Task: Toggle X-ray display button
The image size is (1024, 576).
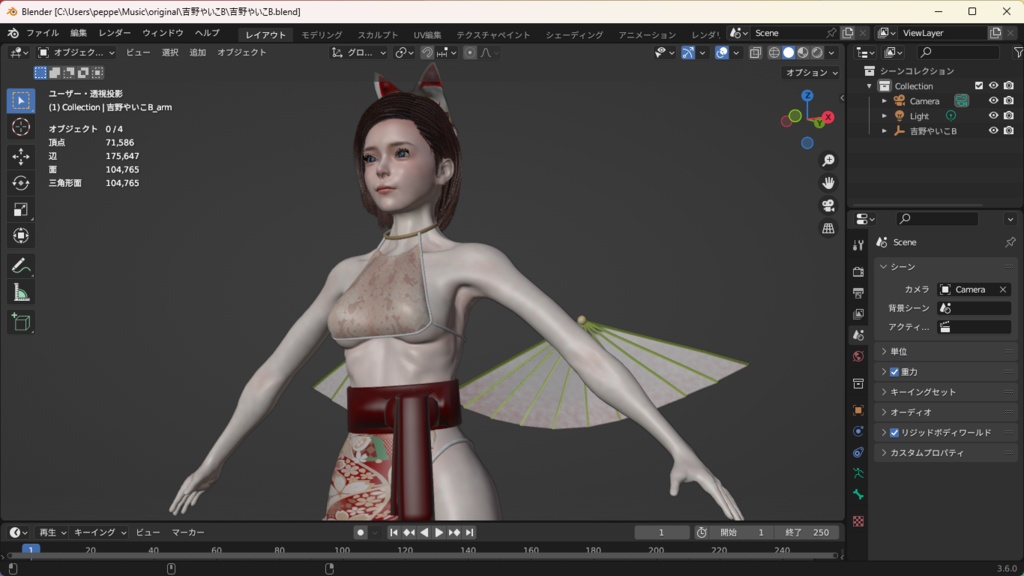Action: 755,52
